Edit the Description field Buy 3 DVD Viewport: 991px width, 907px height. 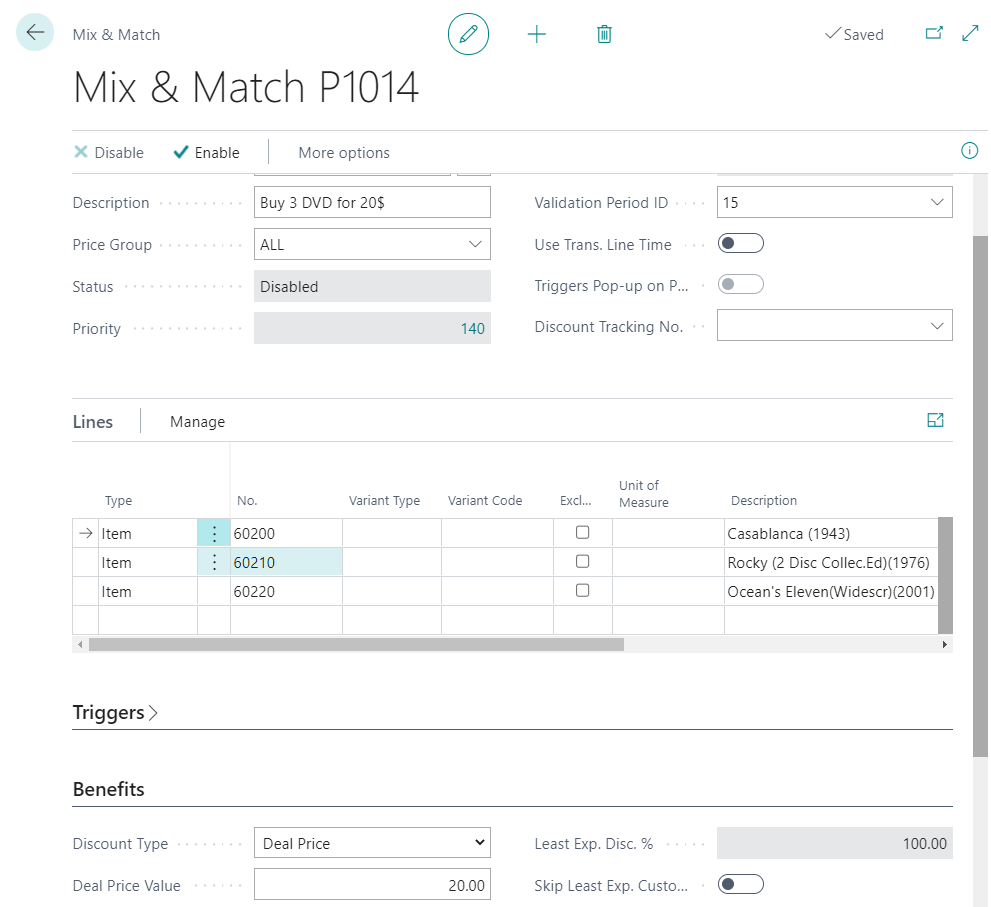point(372,202)
